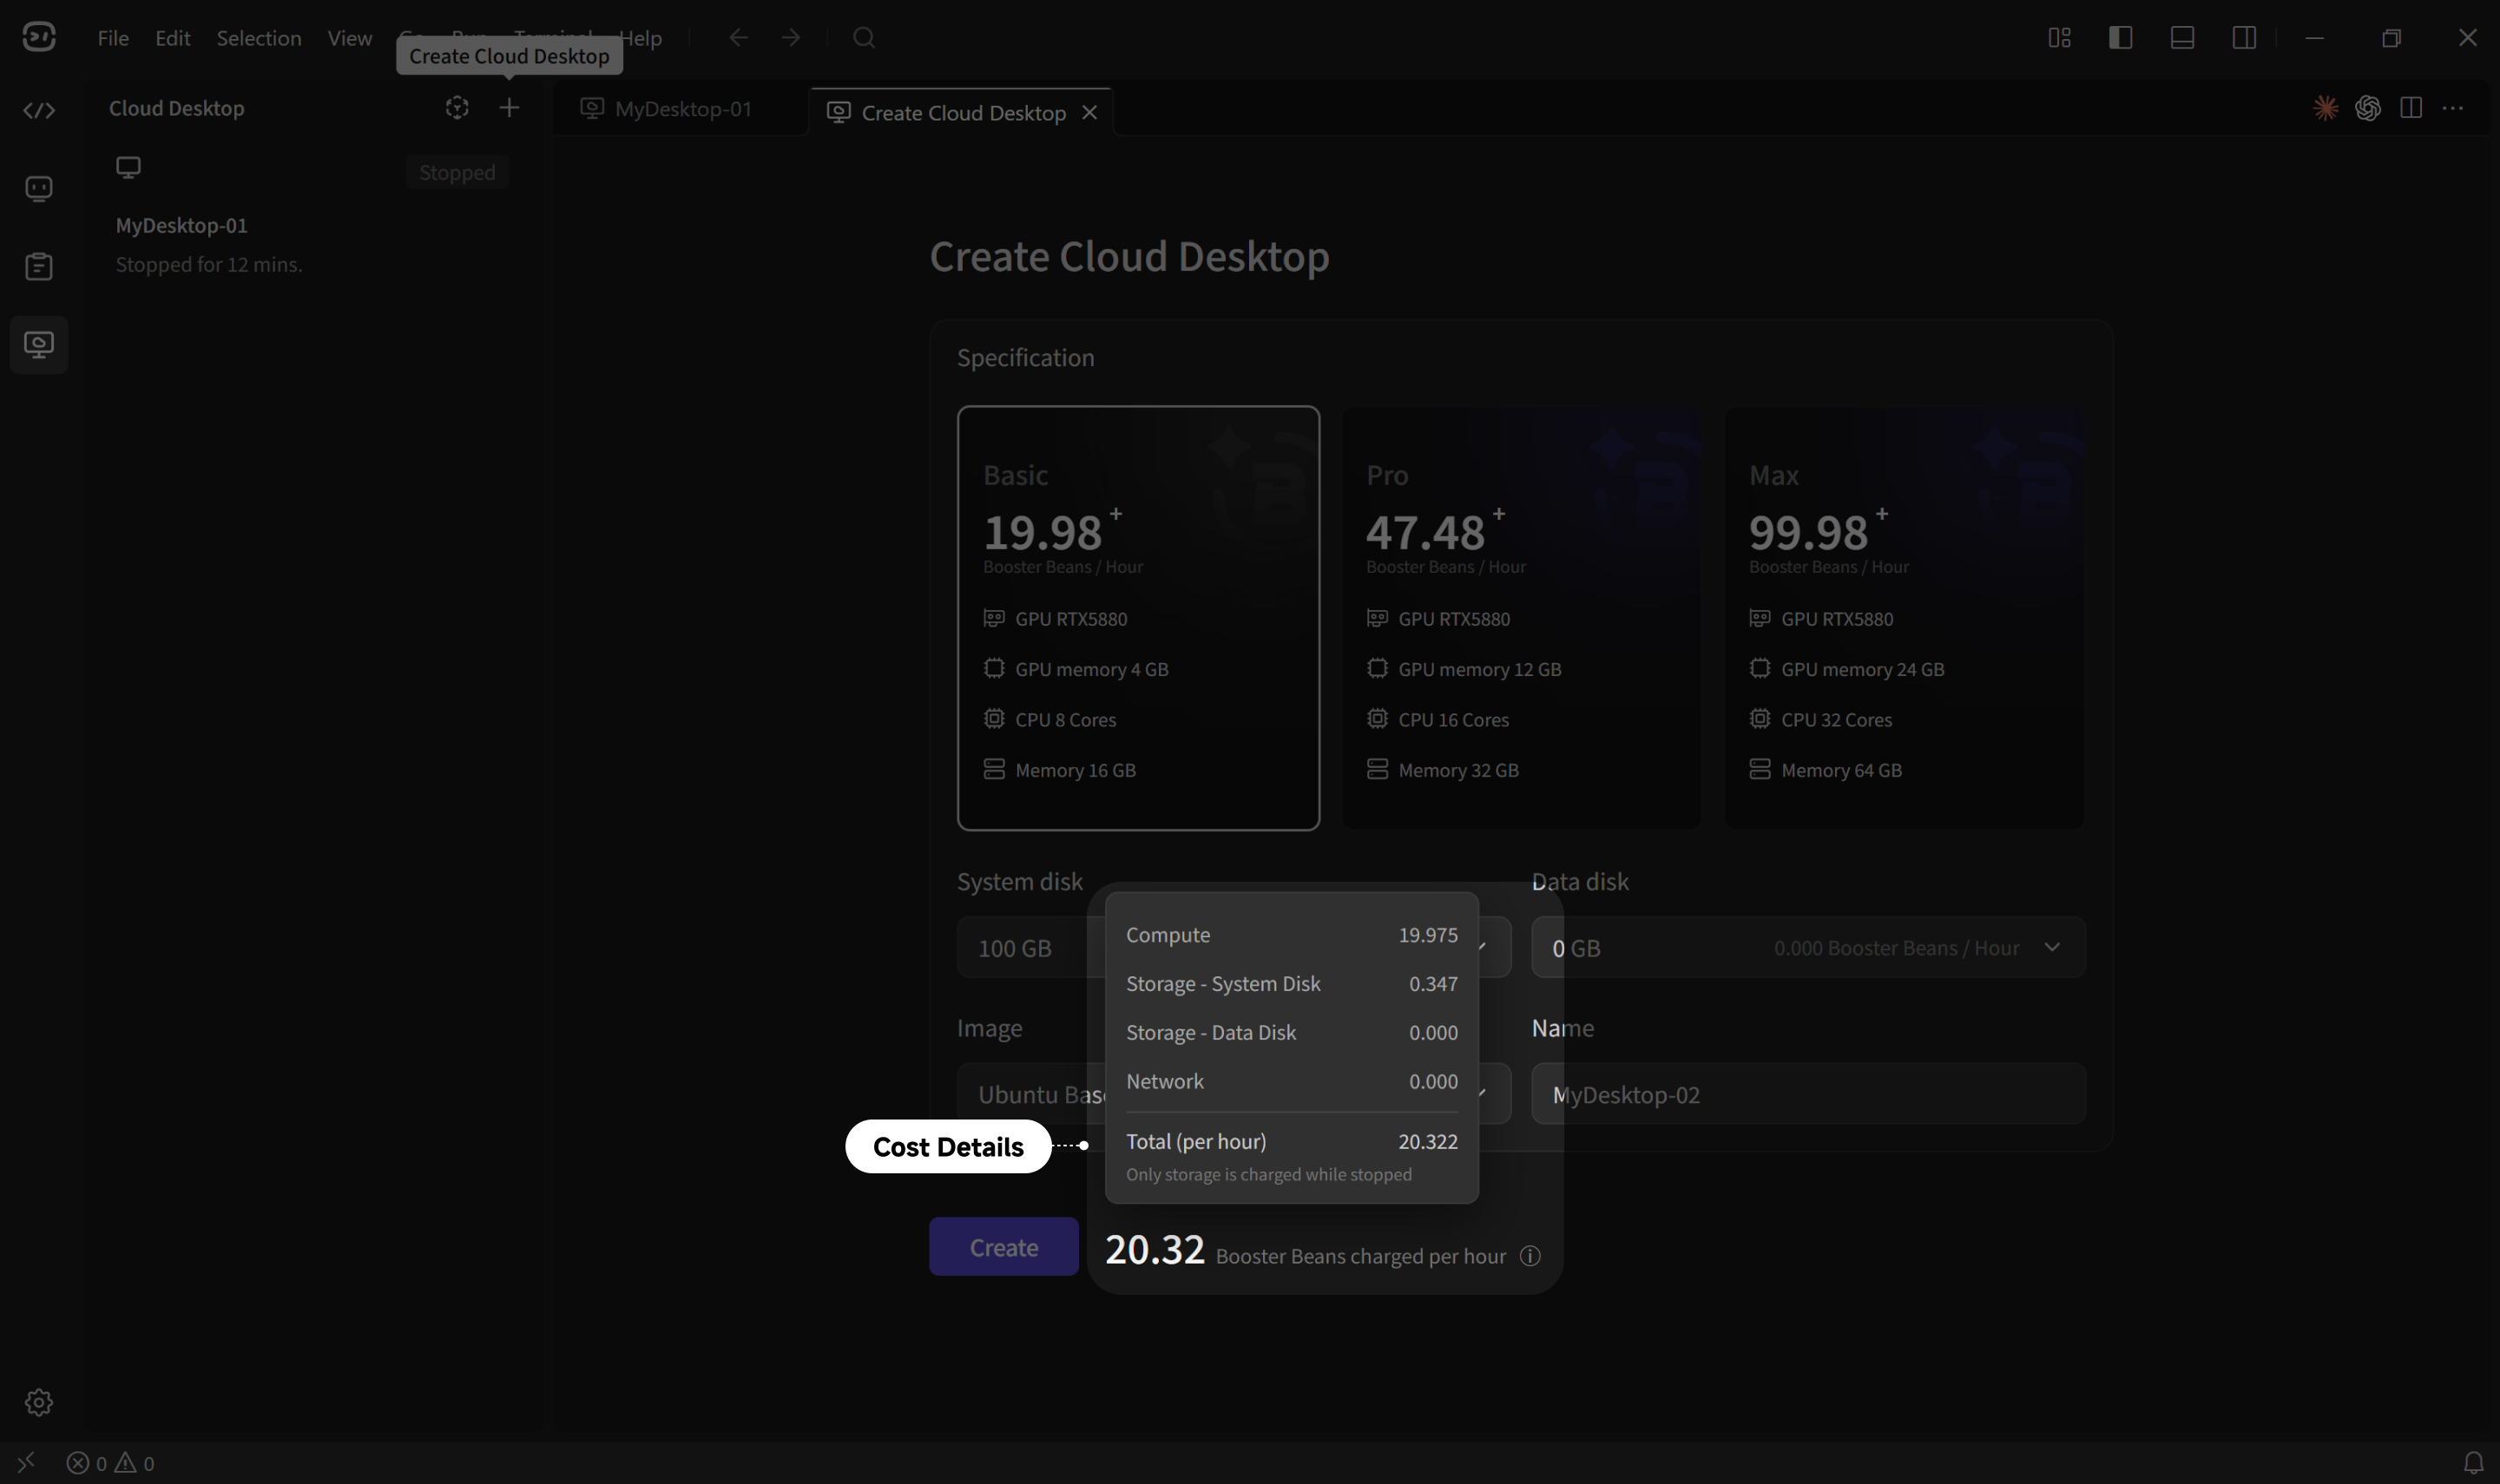Viewport: 2500px width, 1484px height.
Task: Open the more actions ellipsis menu
Action: pos(2453,108)
